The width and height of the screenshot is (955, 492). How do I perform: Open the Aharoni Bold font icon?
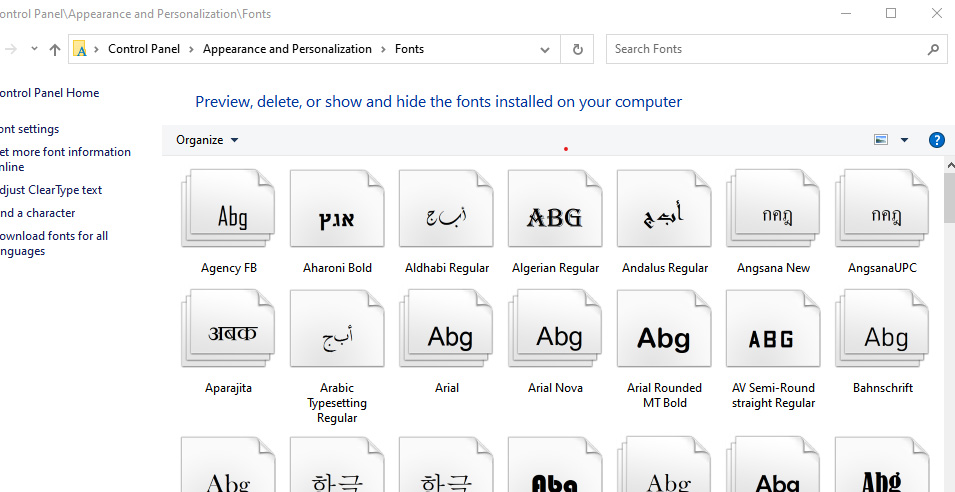pos(337,208)
